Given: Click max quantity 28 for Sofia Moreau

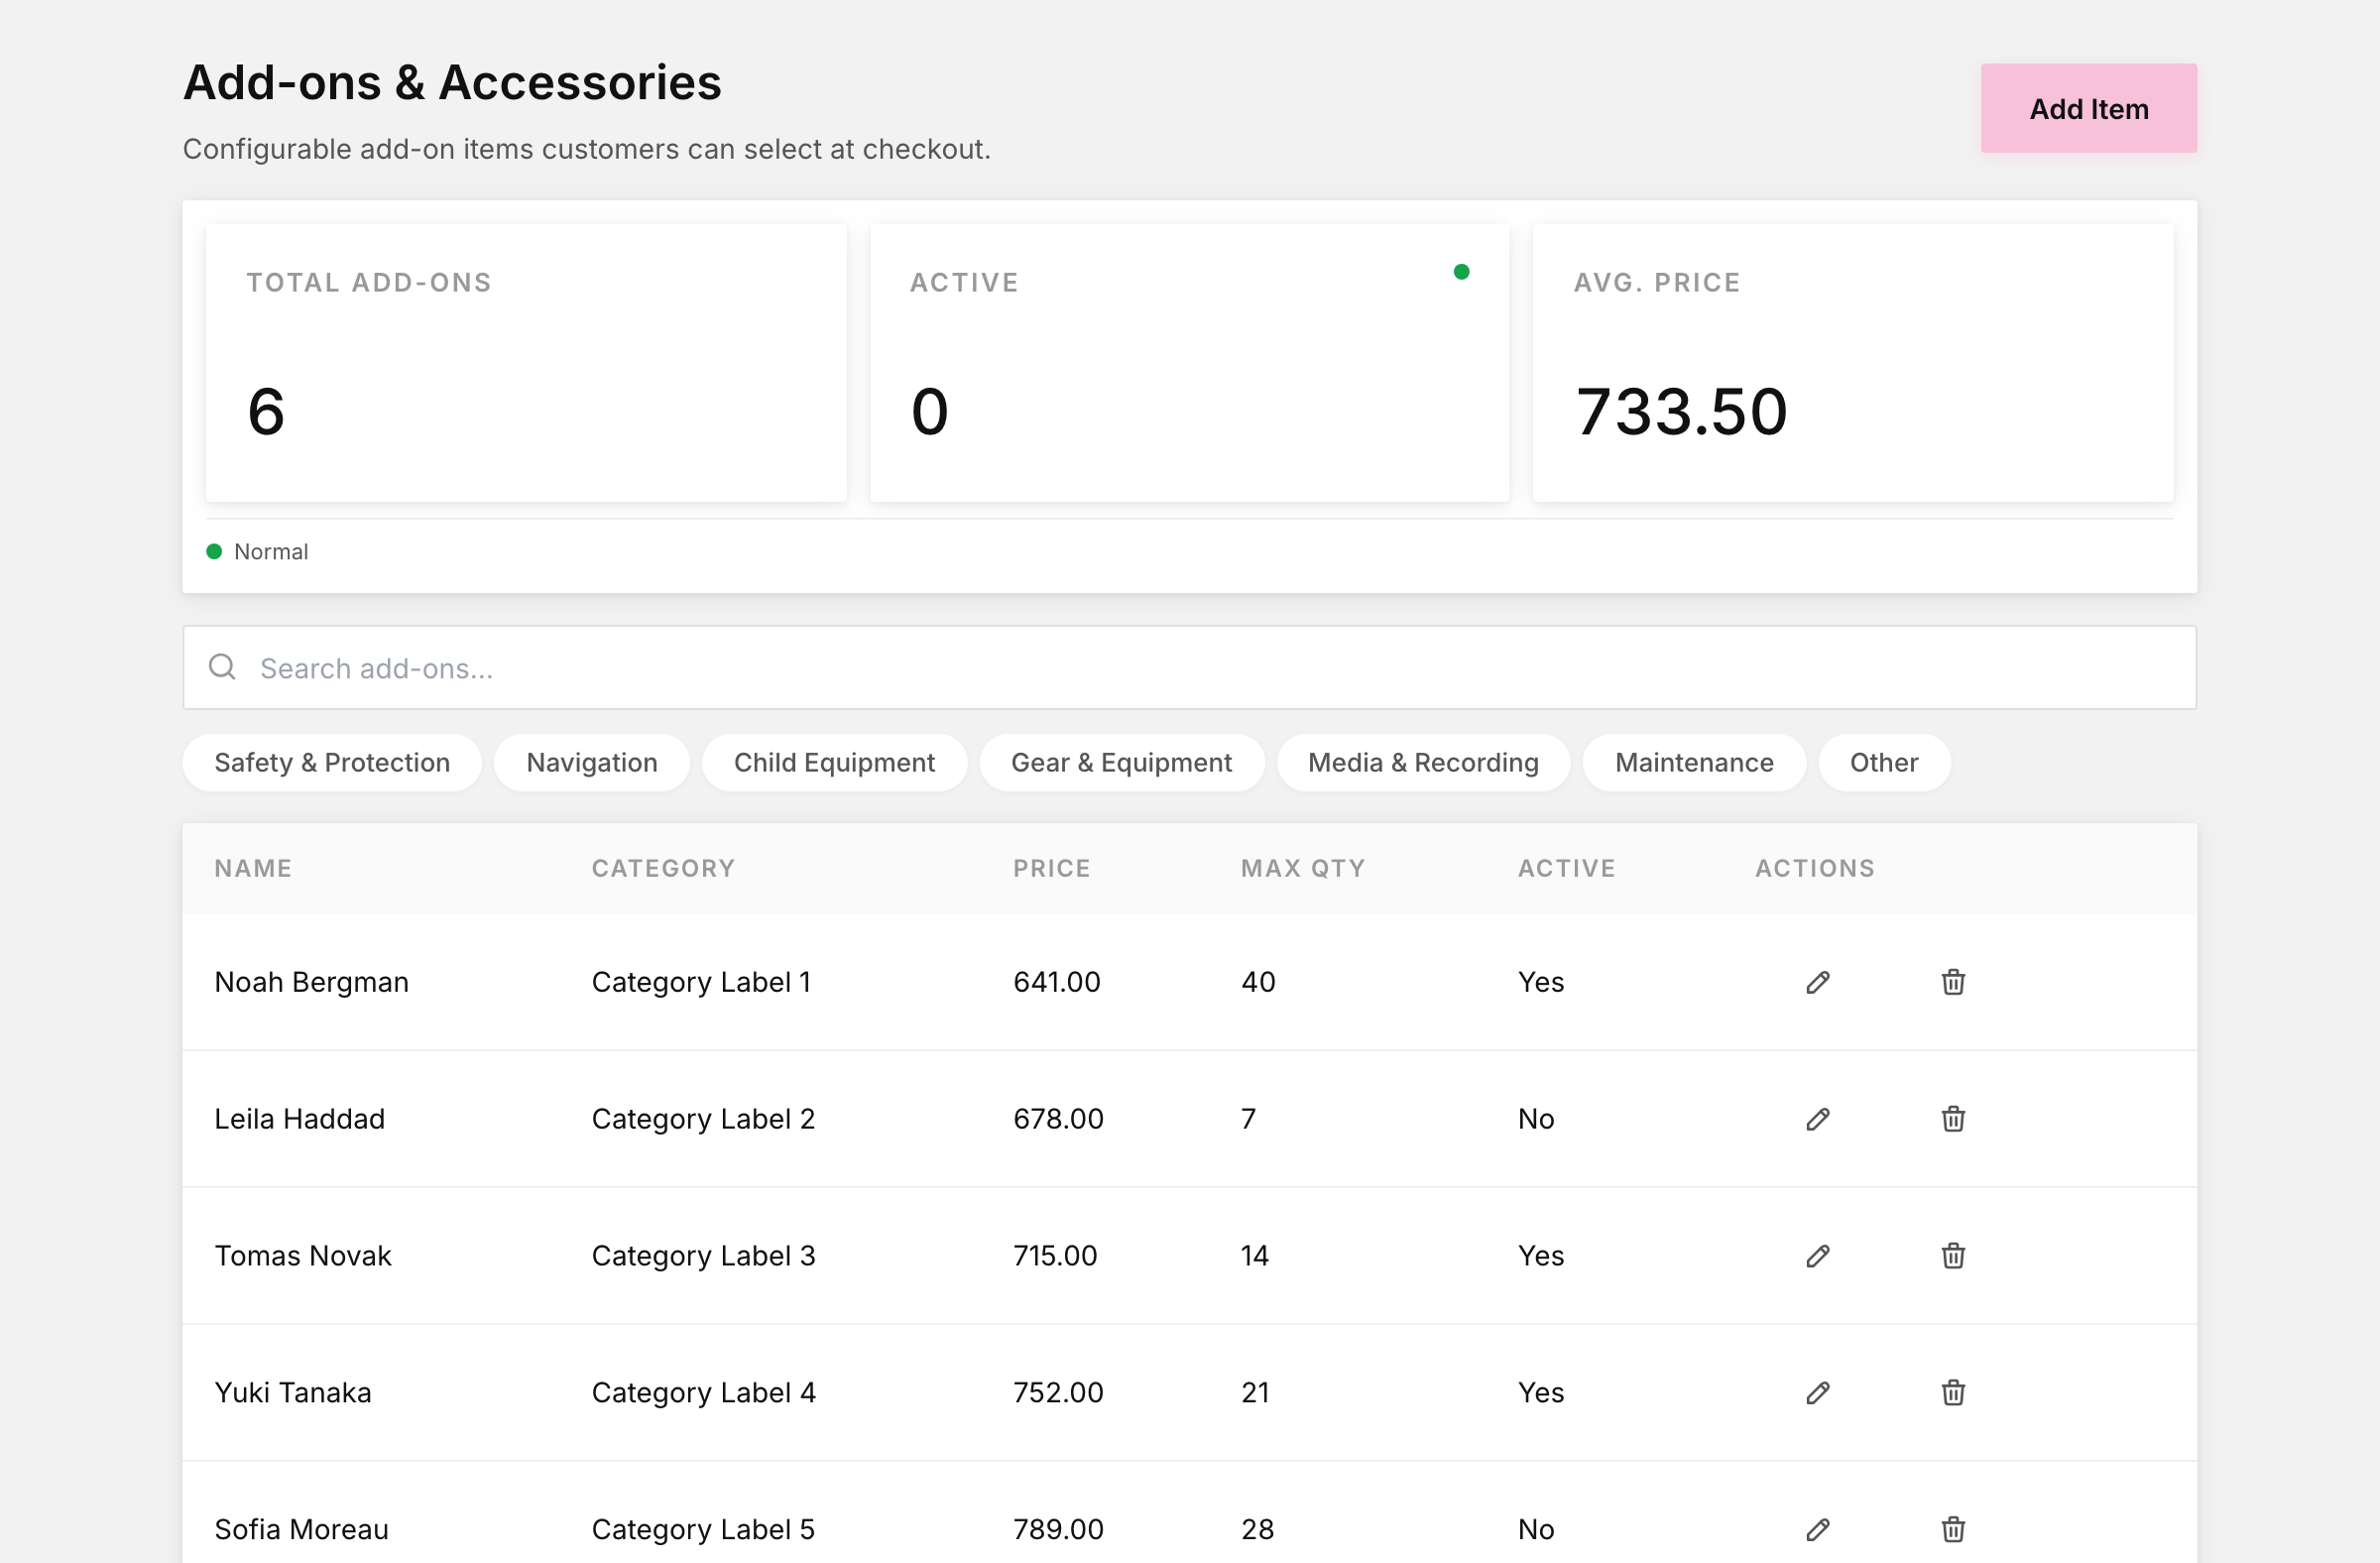Looking at the screenshot, I should [x=1257, y=1530].
